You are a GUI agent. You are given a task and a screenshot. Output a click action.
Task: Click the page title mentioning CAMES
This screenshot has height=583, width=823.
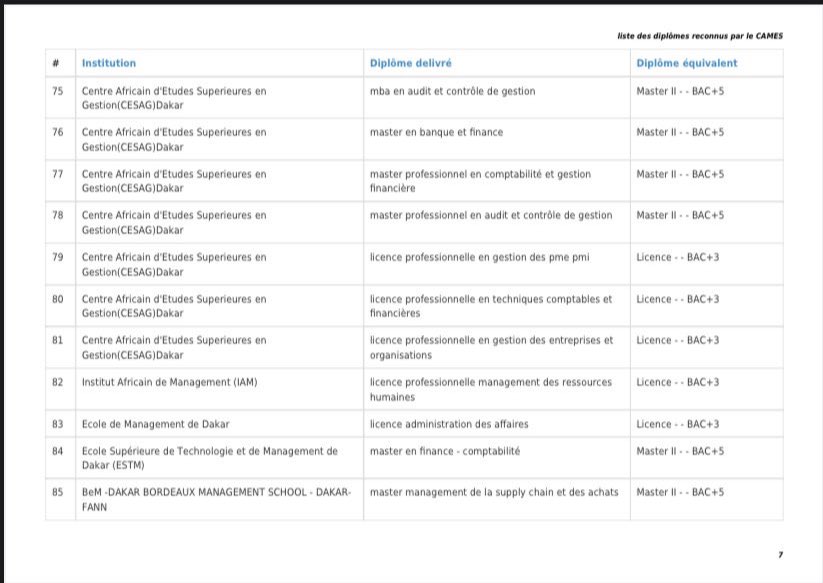pyautogui.click(x=700, y=36)
